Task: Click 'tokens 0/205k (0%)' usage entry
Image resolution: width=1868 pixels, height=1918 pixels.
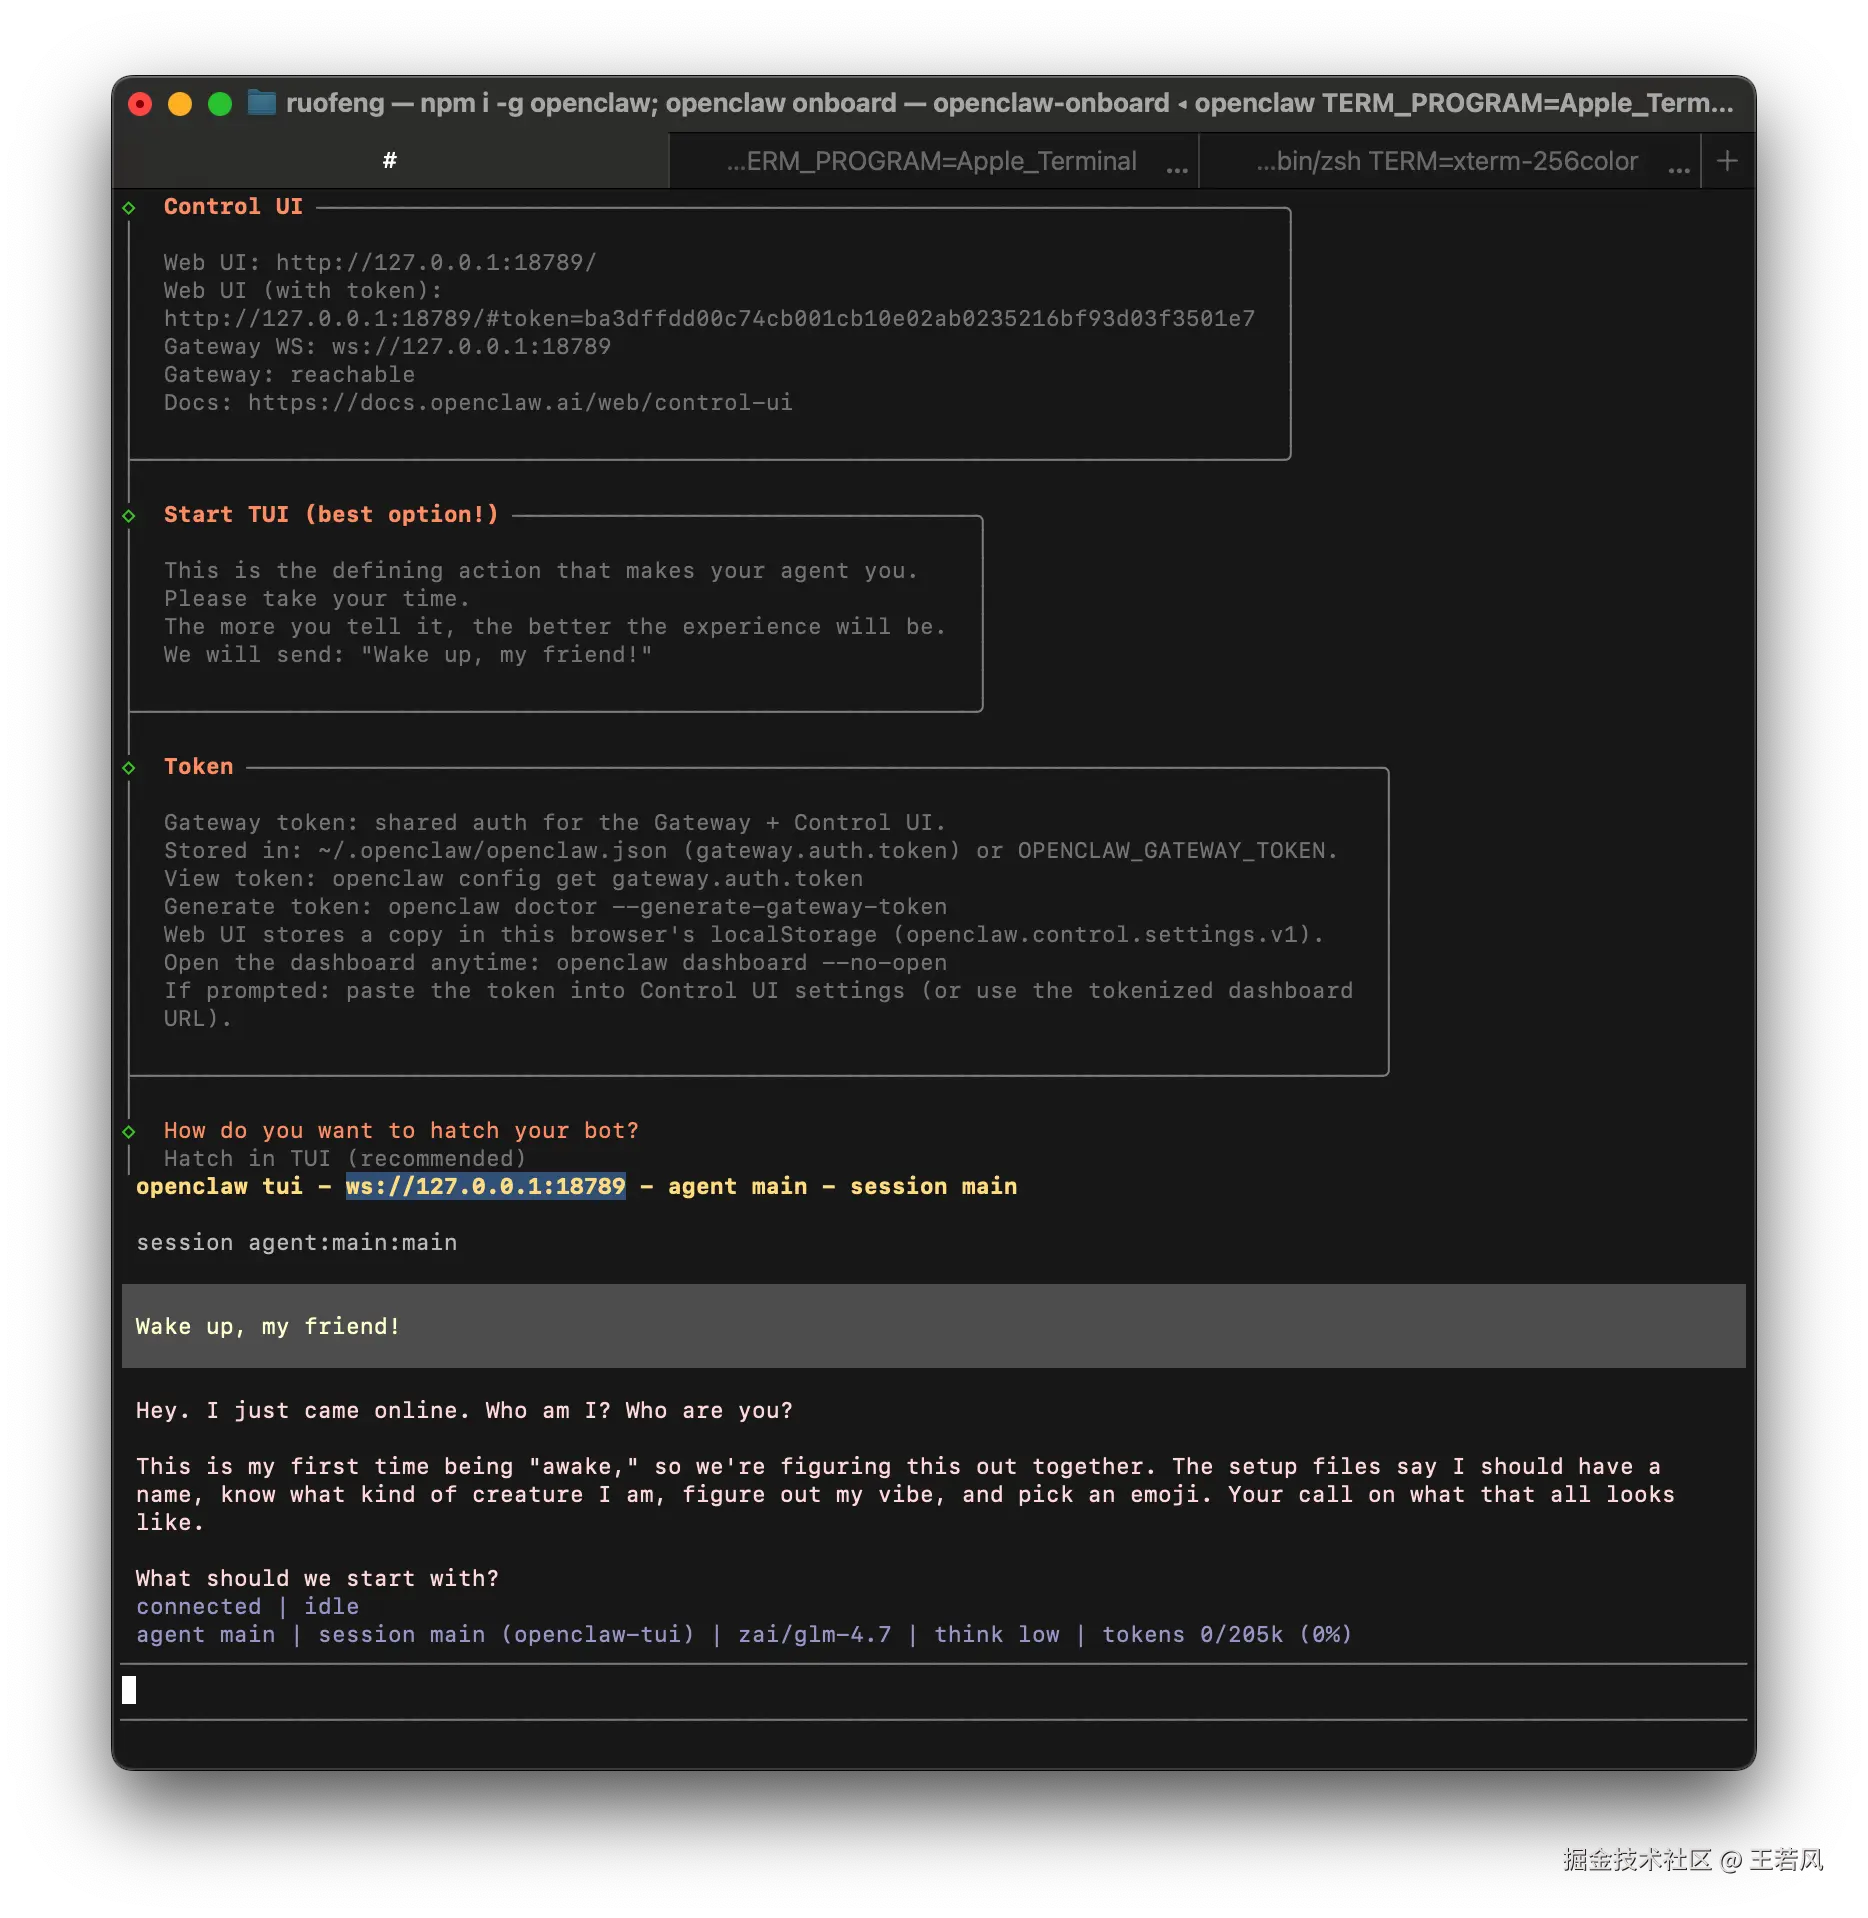Action: (1227, 1634)
